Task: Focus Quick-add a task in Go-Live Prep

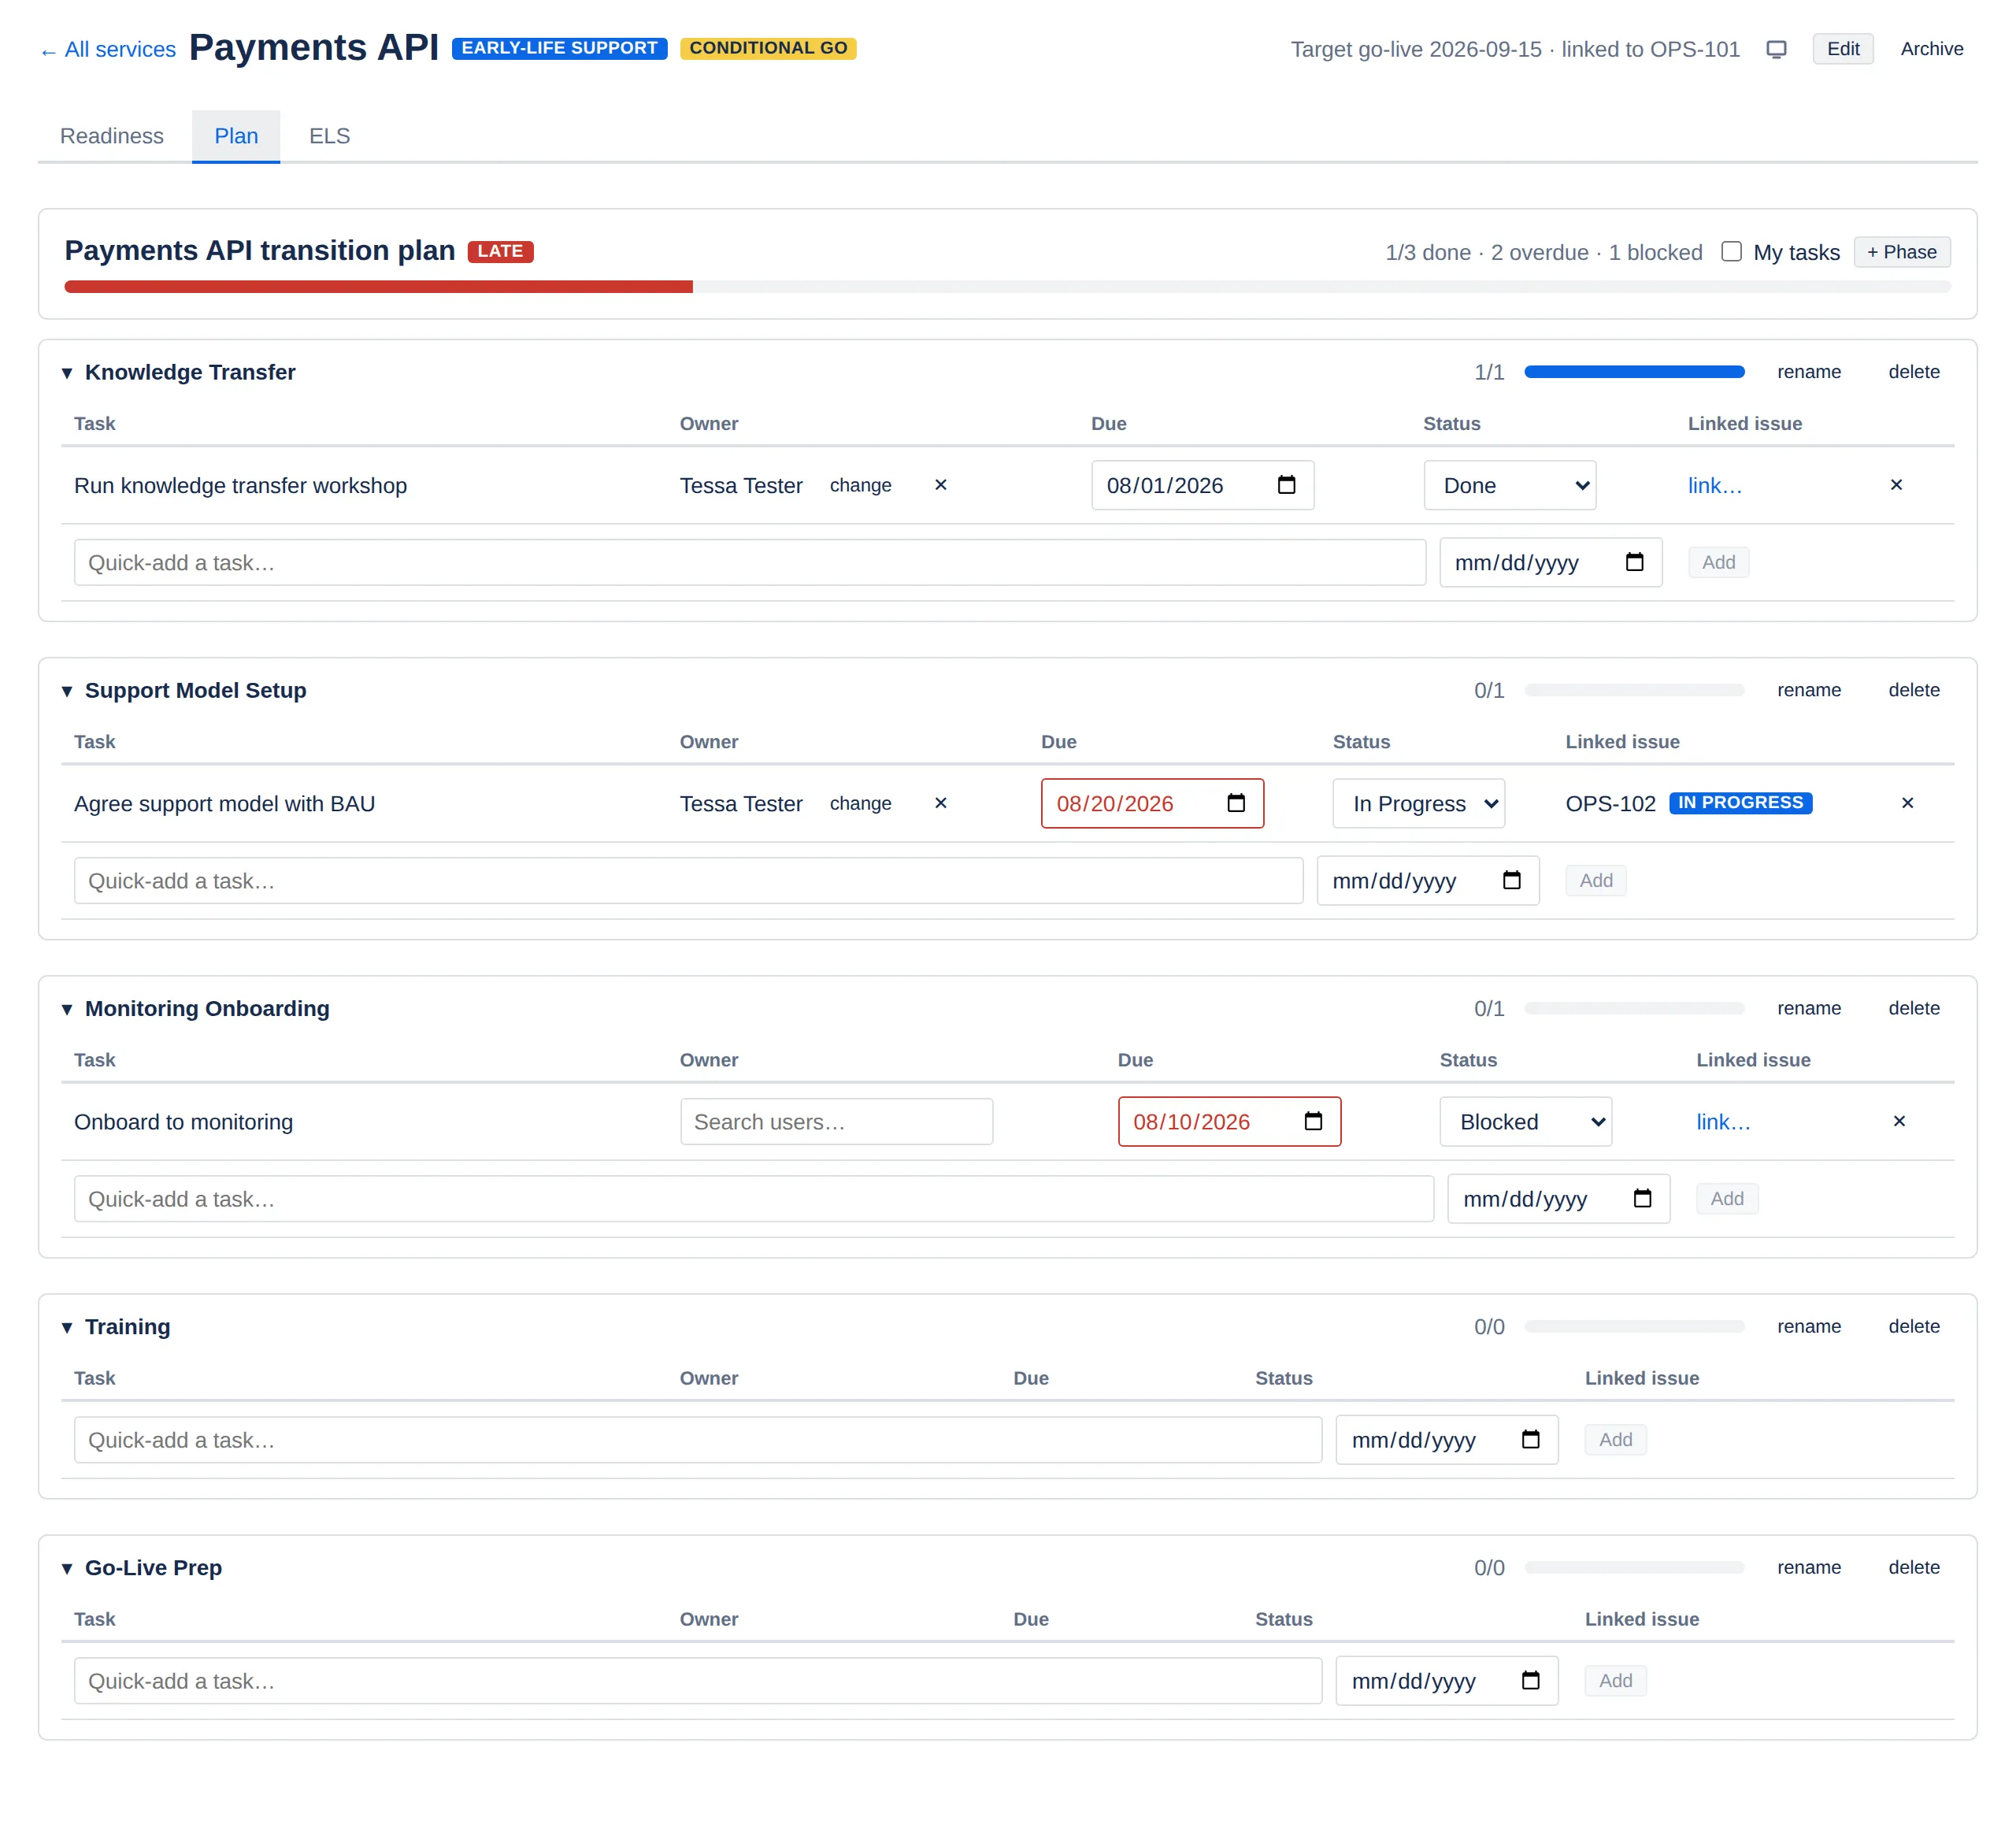Action: (x=697, y=1680)
